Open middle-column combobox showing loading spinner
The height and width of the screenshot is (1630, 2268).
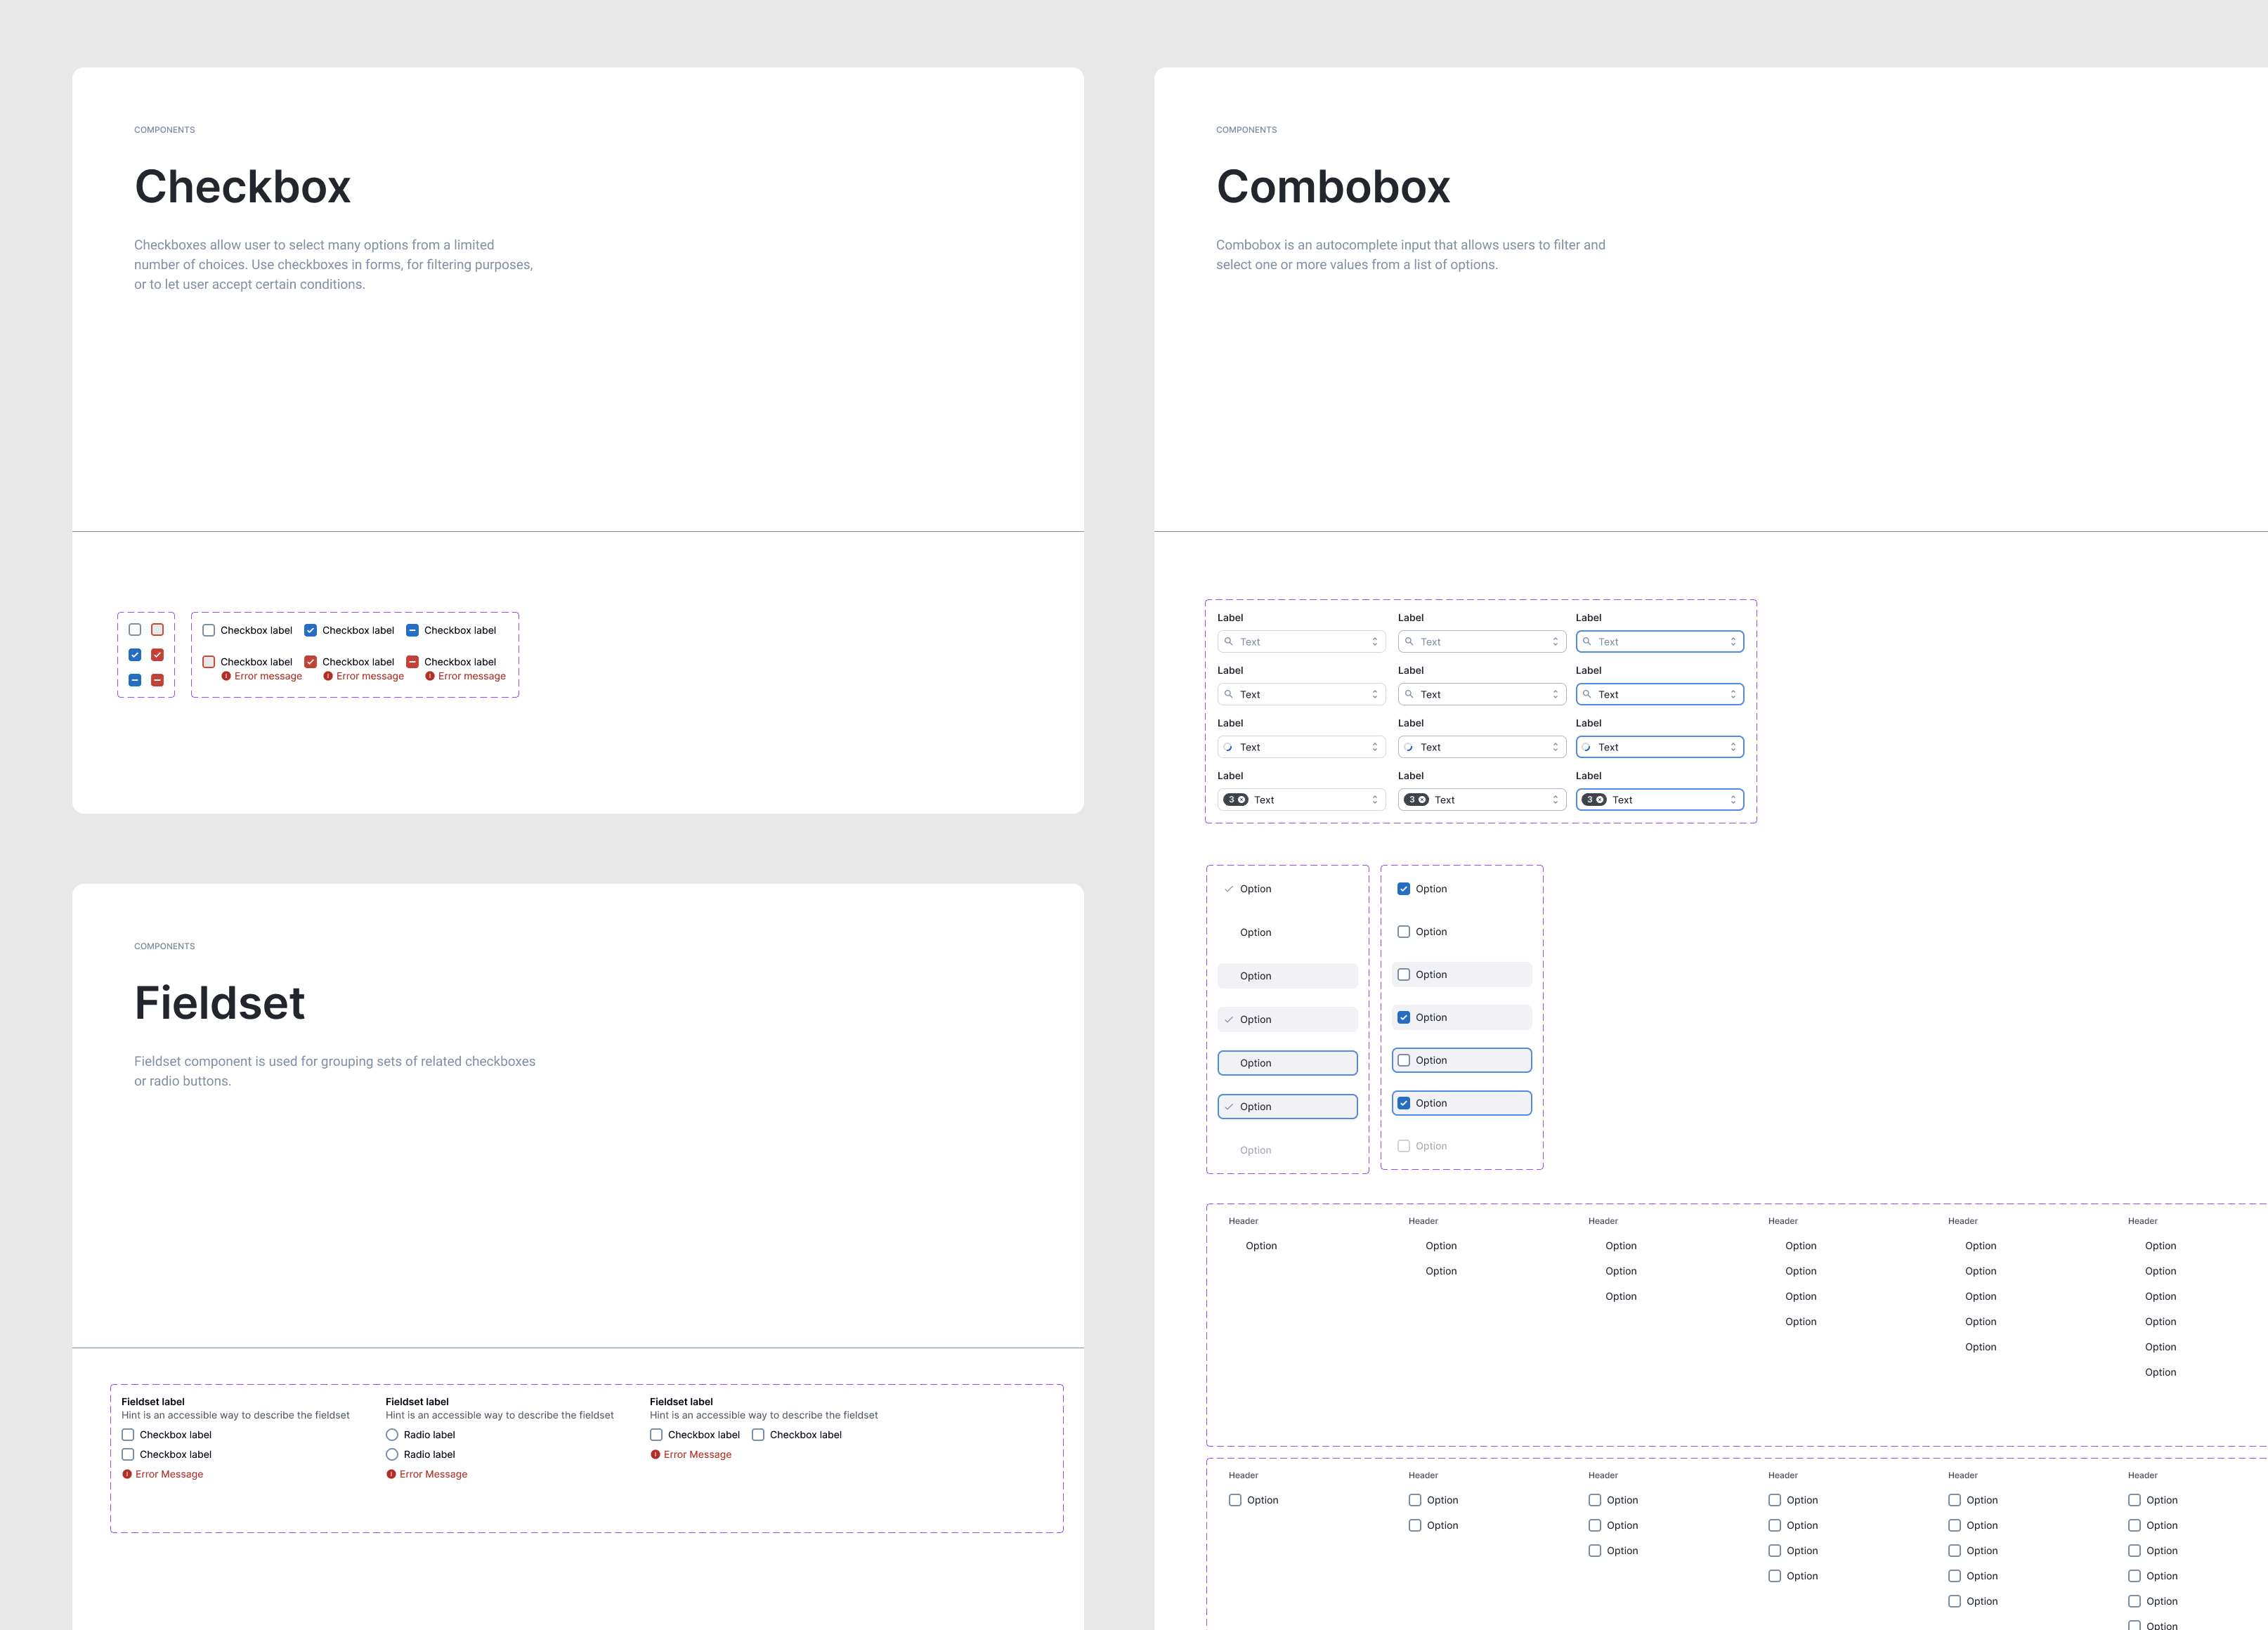[x=1482, y=747]
